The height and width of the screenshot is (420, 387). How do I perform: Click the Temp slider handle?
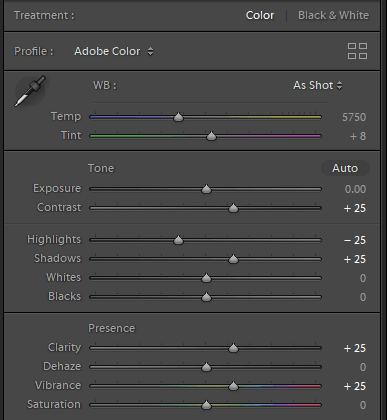(178, 117)
